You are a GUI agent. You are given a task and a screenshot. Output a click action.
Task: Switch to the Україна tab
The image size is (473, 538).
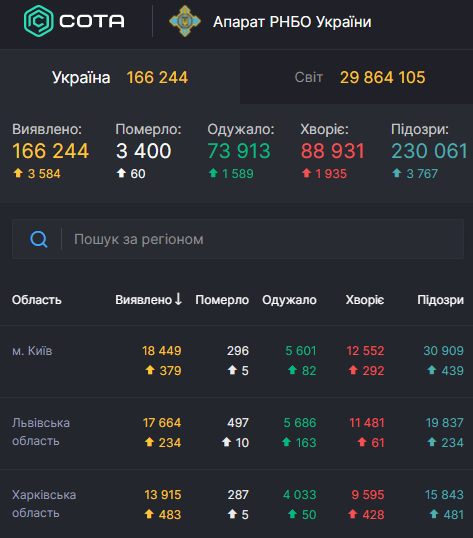click(120, 77)
